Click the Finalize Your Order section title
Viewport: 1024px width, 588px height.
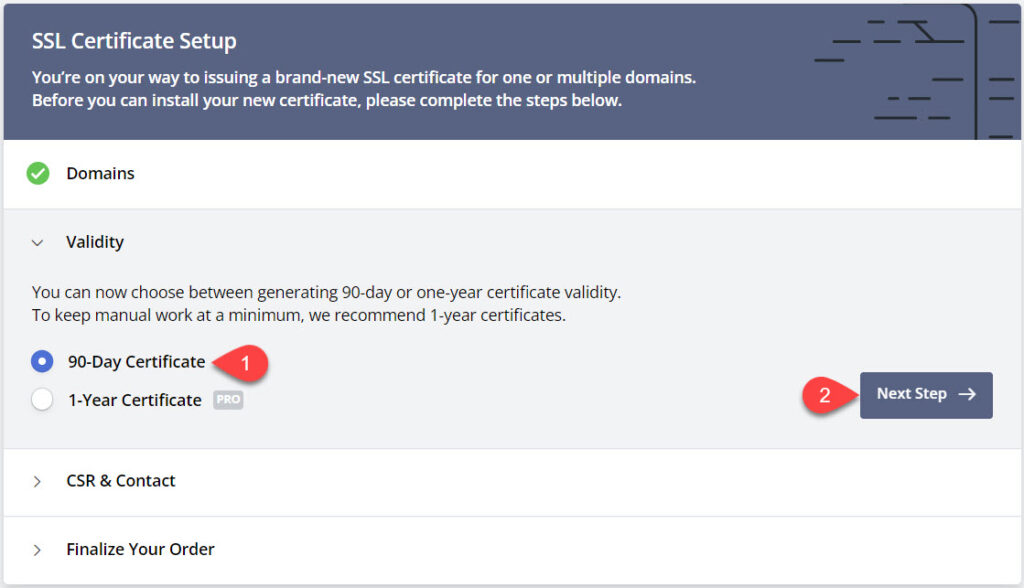140,549
